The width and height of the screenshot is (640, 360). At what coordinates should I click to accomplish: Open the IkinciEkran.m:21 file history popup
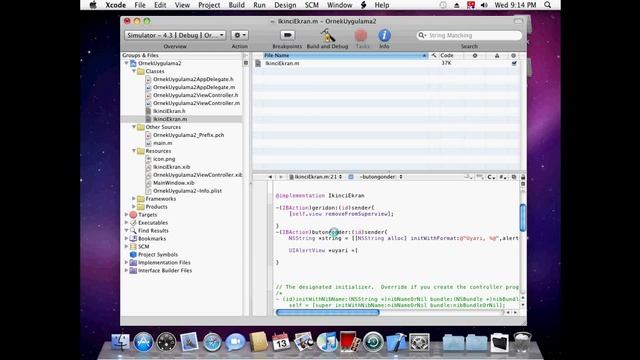click(x=316, y=177)
